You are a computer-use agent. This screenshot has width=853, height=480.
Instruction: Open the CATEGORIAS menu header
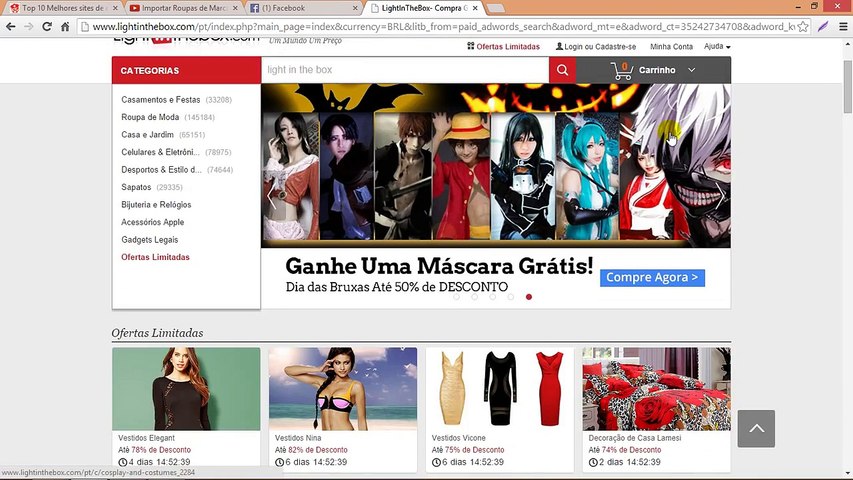pyautogui.click(x=186, y=71)
